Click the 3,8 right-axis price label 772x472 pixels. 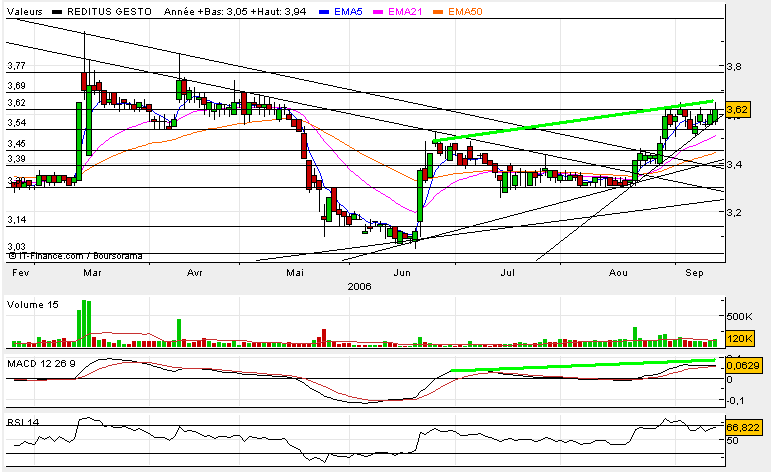[734, 66]
